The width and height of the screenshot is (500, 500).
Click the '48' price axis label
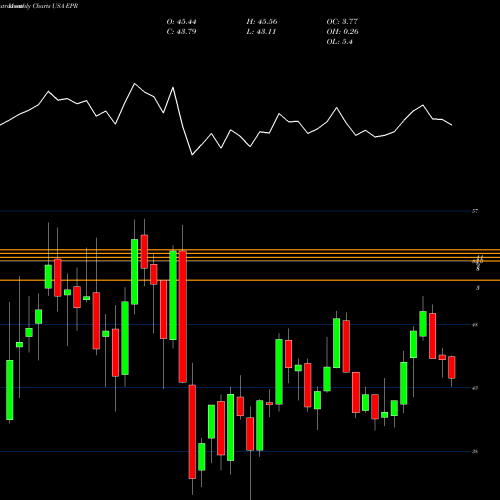click(x=475, y=325)
